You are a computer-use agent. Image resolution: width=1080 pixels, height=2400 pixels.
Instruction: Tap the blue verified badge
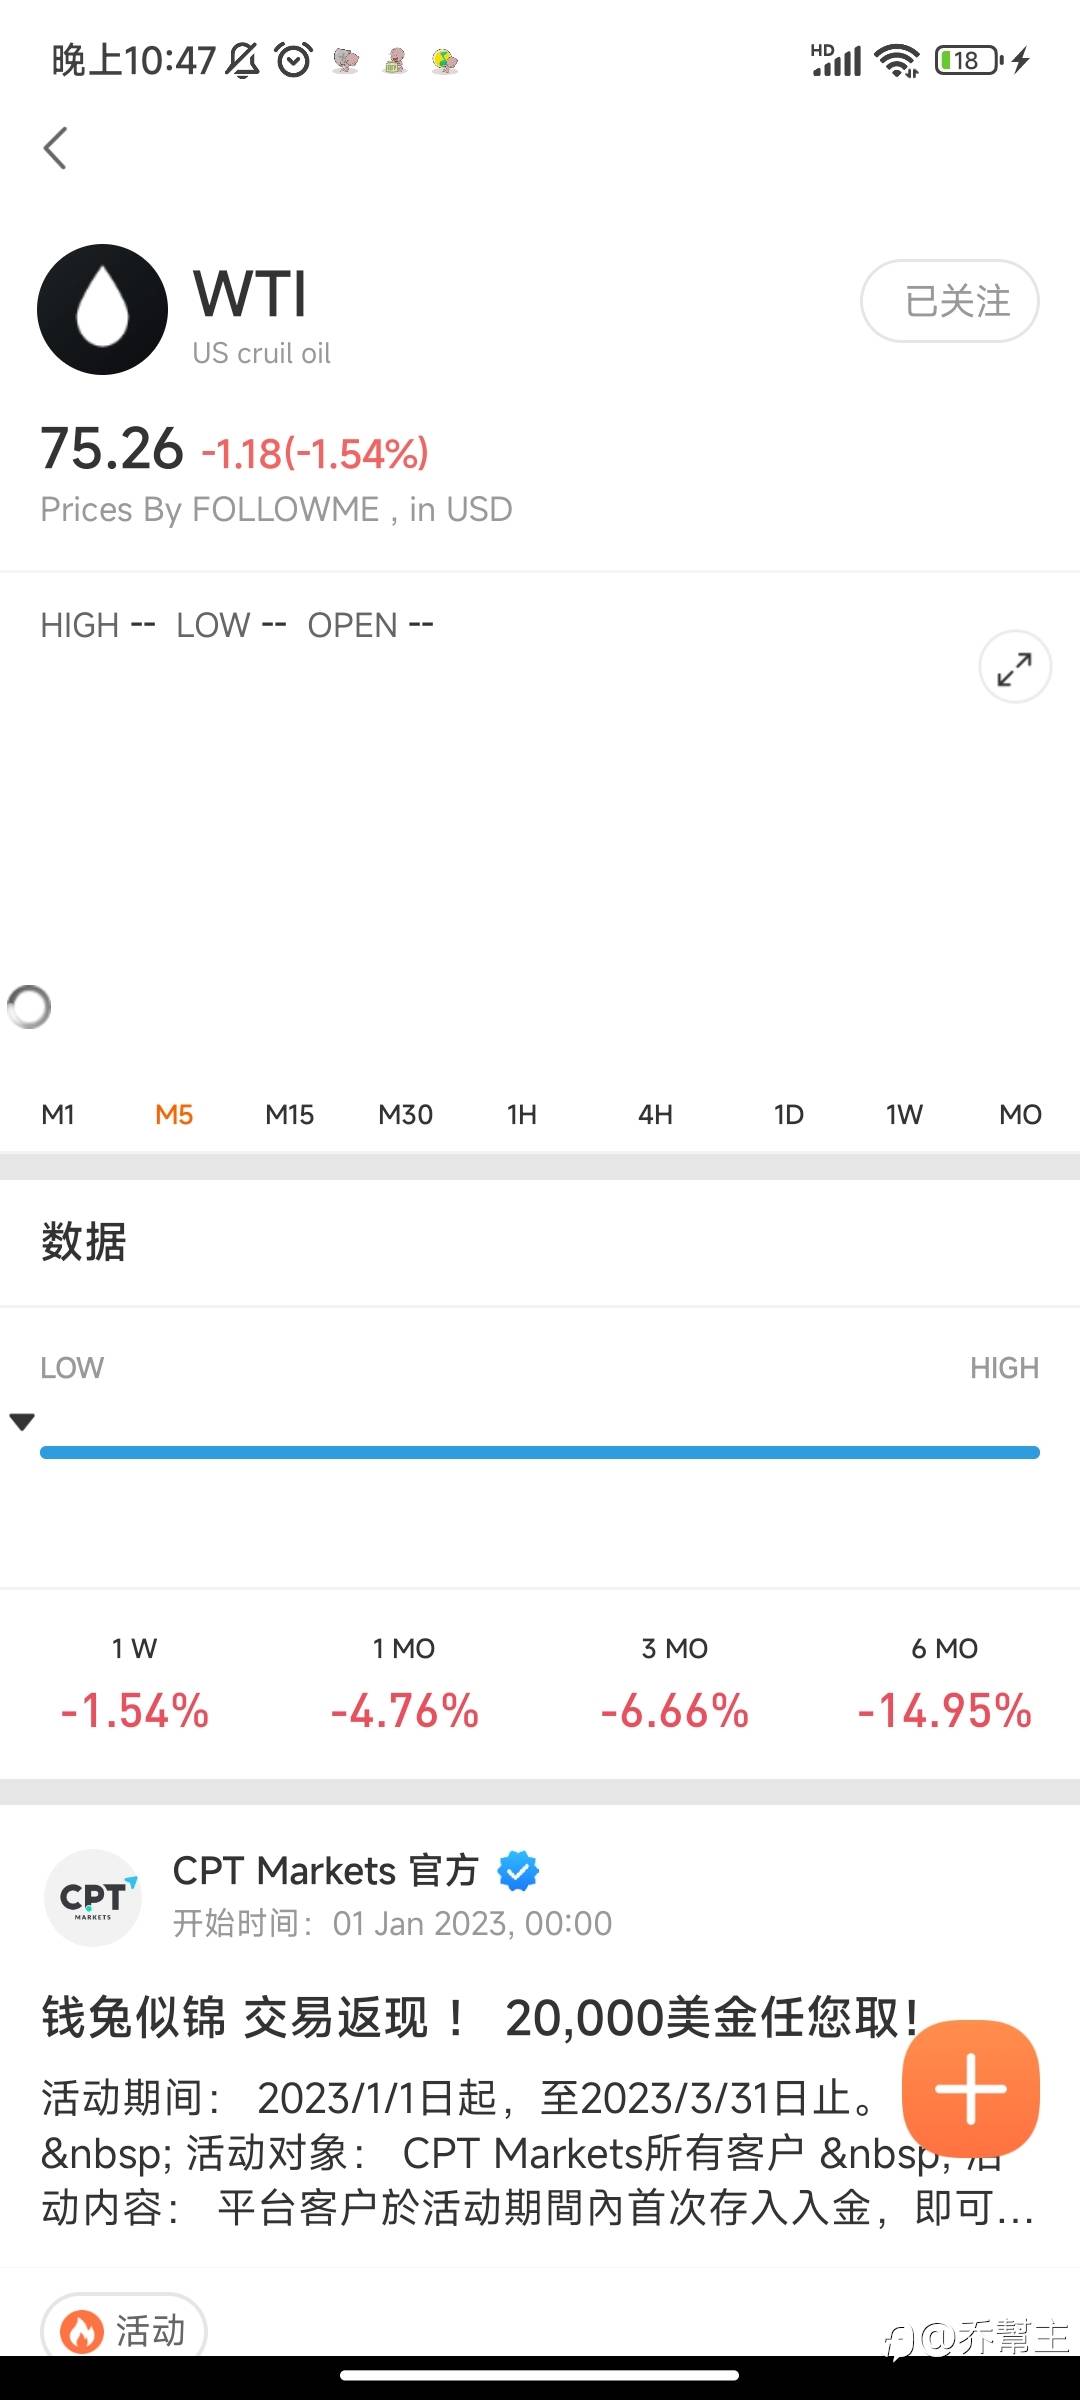[x=518, y=1871]
